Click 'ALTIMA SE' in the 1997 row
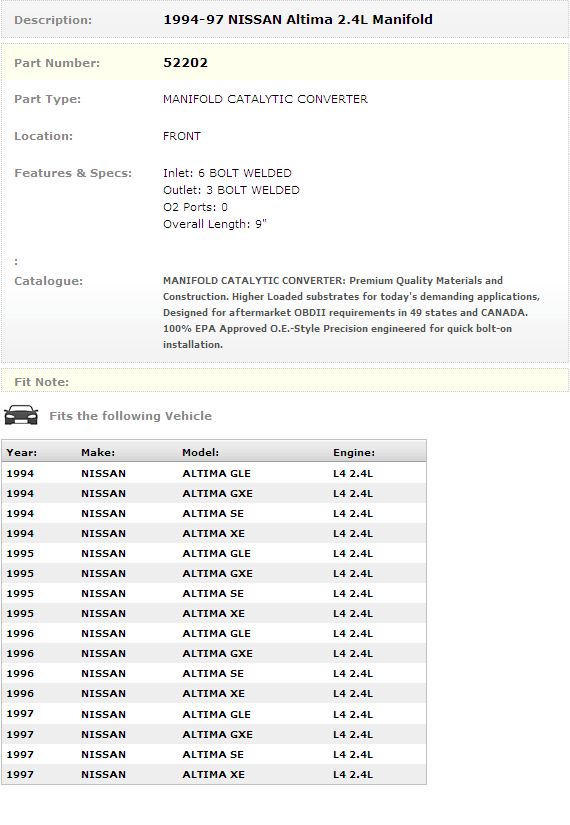This screenshot has height=825, width=570. pos(213,754)
